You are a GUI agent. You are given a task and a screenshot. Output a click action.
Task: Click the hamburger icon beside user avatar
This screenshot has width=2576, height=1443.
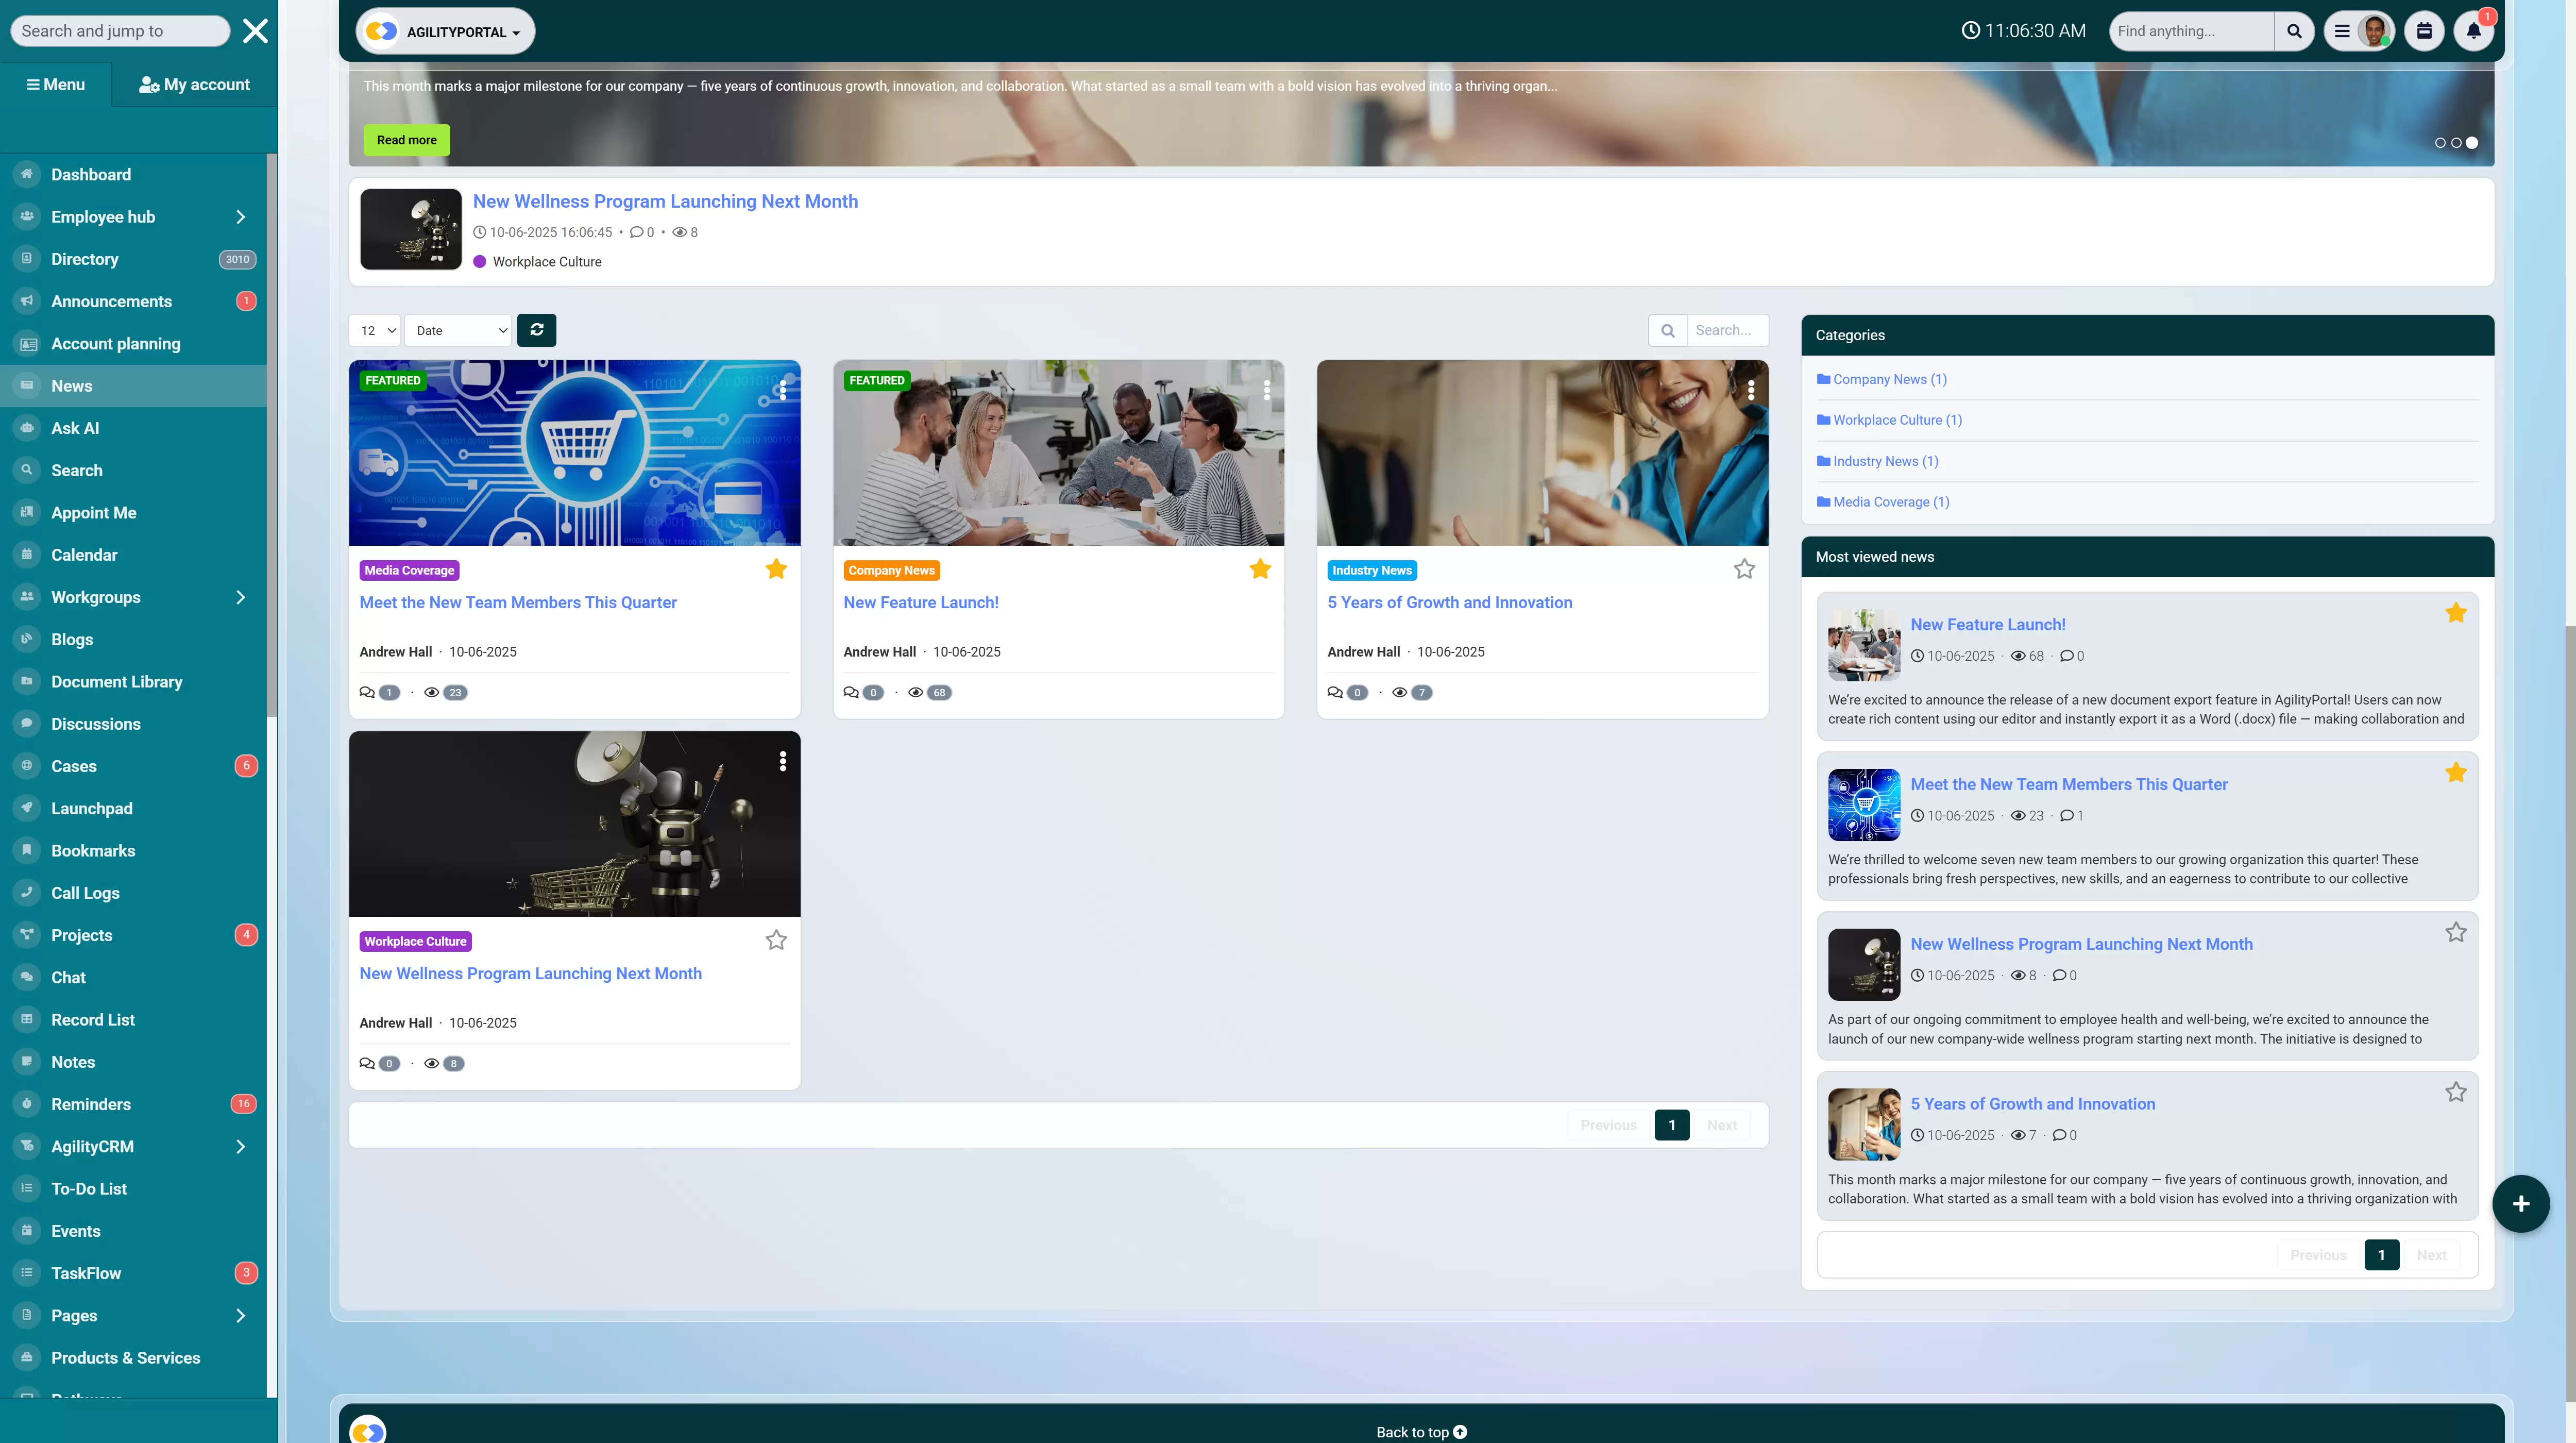pos(2341,31)
